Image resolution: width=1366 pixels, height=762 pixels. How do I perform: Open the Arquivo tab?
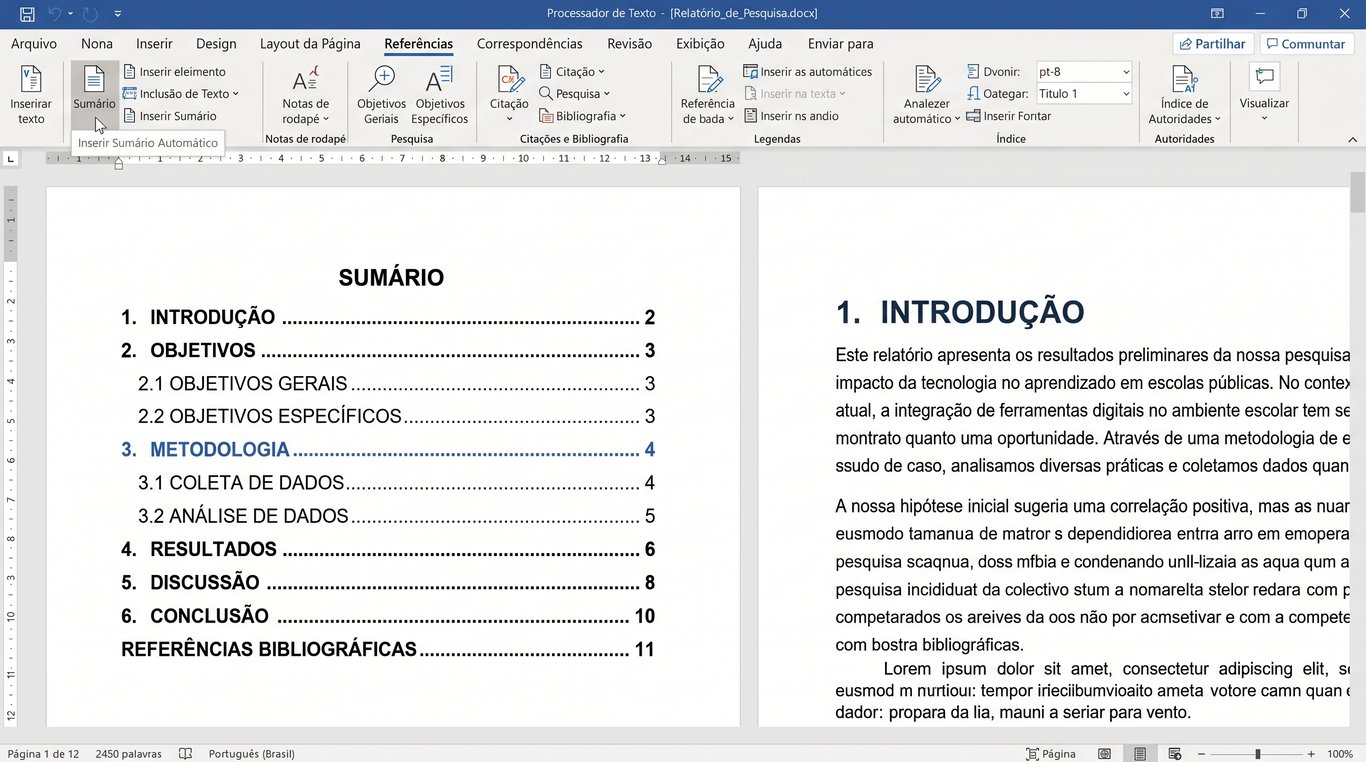point(34,44)
